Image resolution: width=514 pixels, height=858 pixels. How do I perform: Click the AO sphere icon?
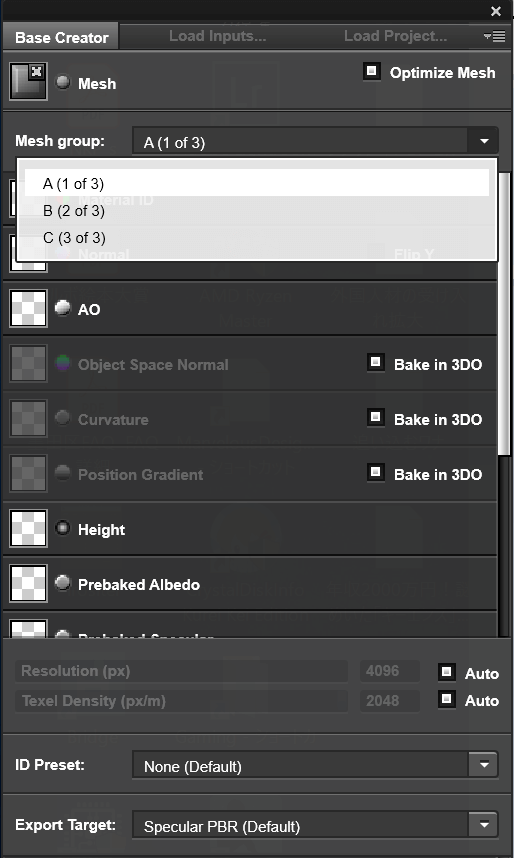click(x=63, y=308)
